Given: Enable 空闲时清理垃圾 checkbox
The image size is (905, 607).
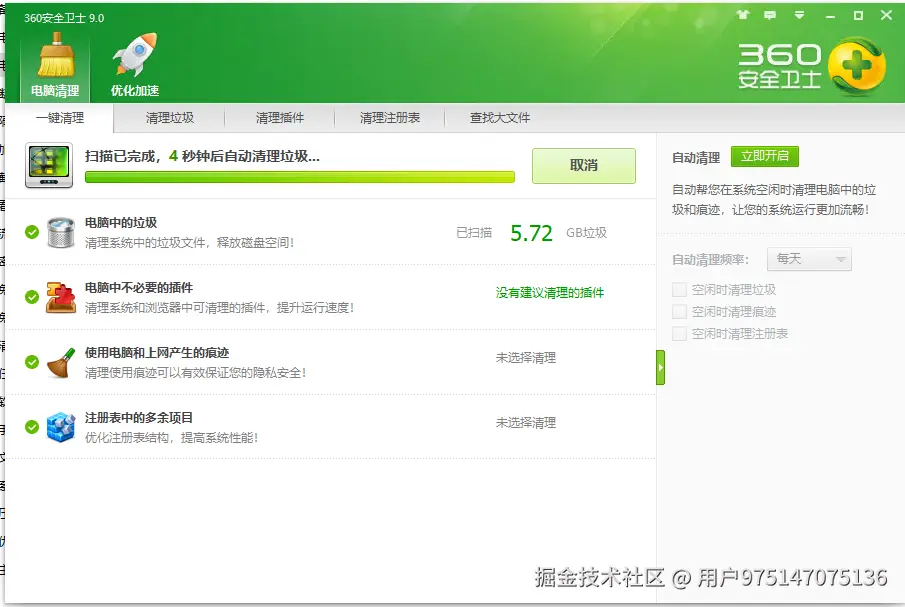Looking at the screenshot, I should coord(679,290).
